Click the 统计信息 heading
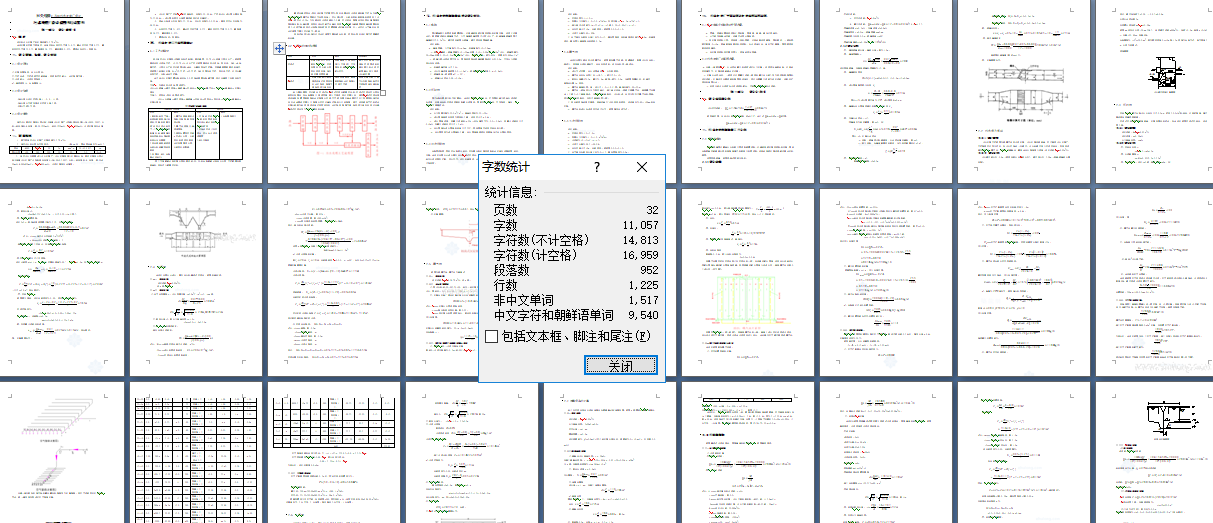 click(x=511, y=192)
